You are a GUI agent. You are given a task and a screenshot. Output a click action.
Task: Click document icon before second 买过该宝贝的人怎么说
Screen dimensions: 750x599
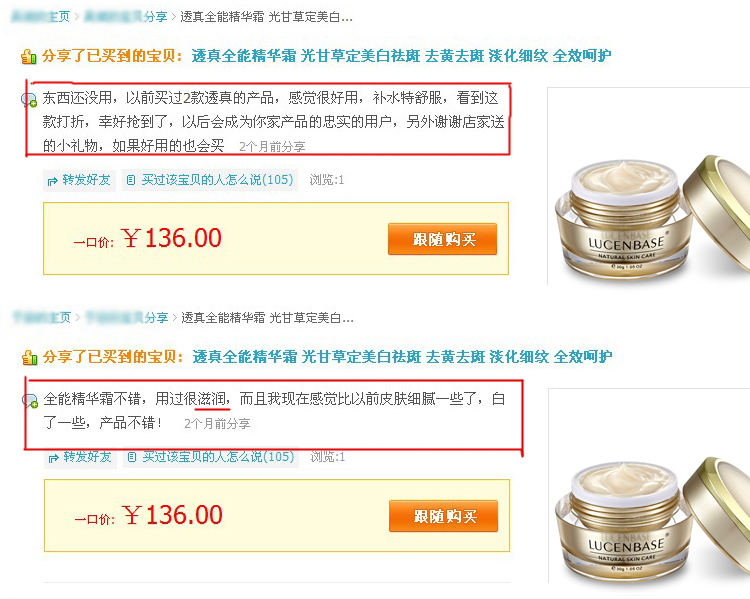(132, 457)
